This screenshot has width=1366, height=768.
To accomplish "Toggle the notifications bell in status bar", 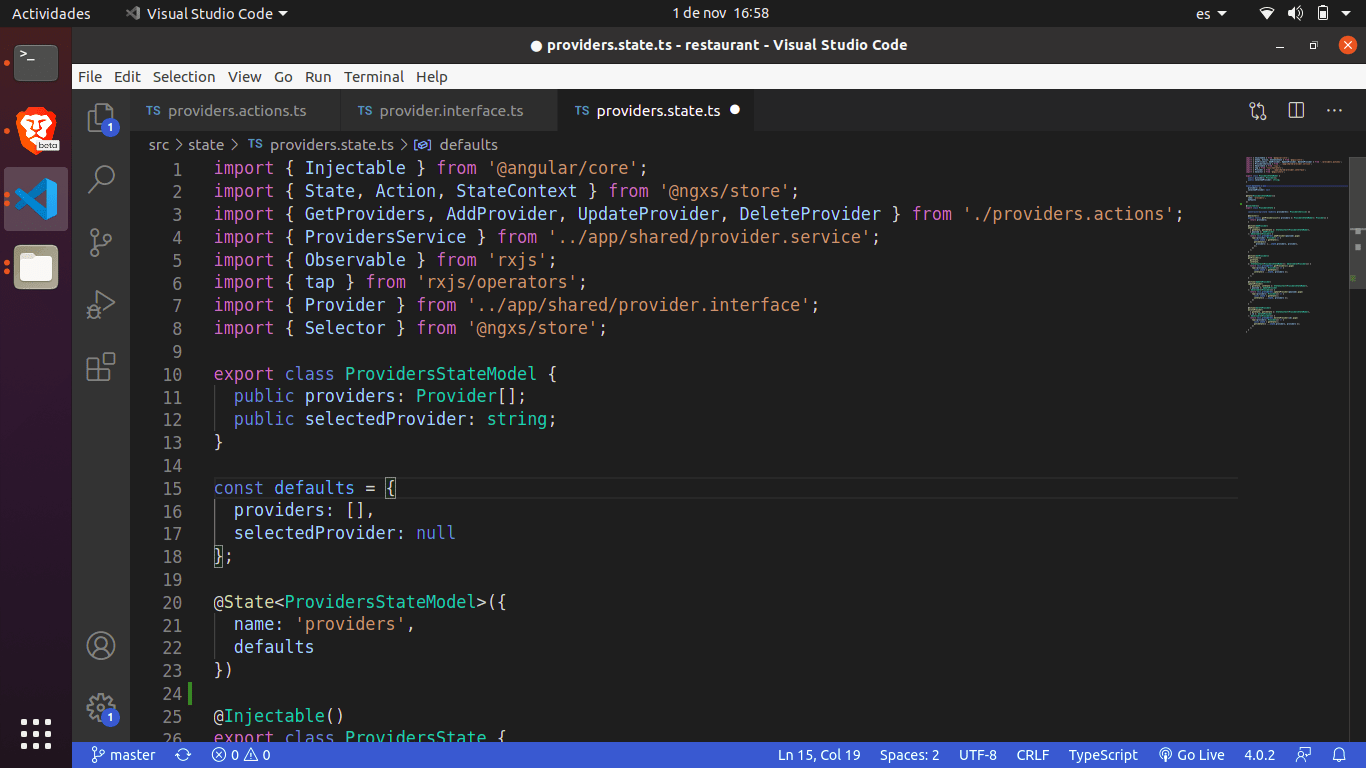I will point(1339,755).
